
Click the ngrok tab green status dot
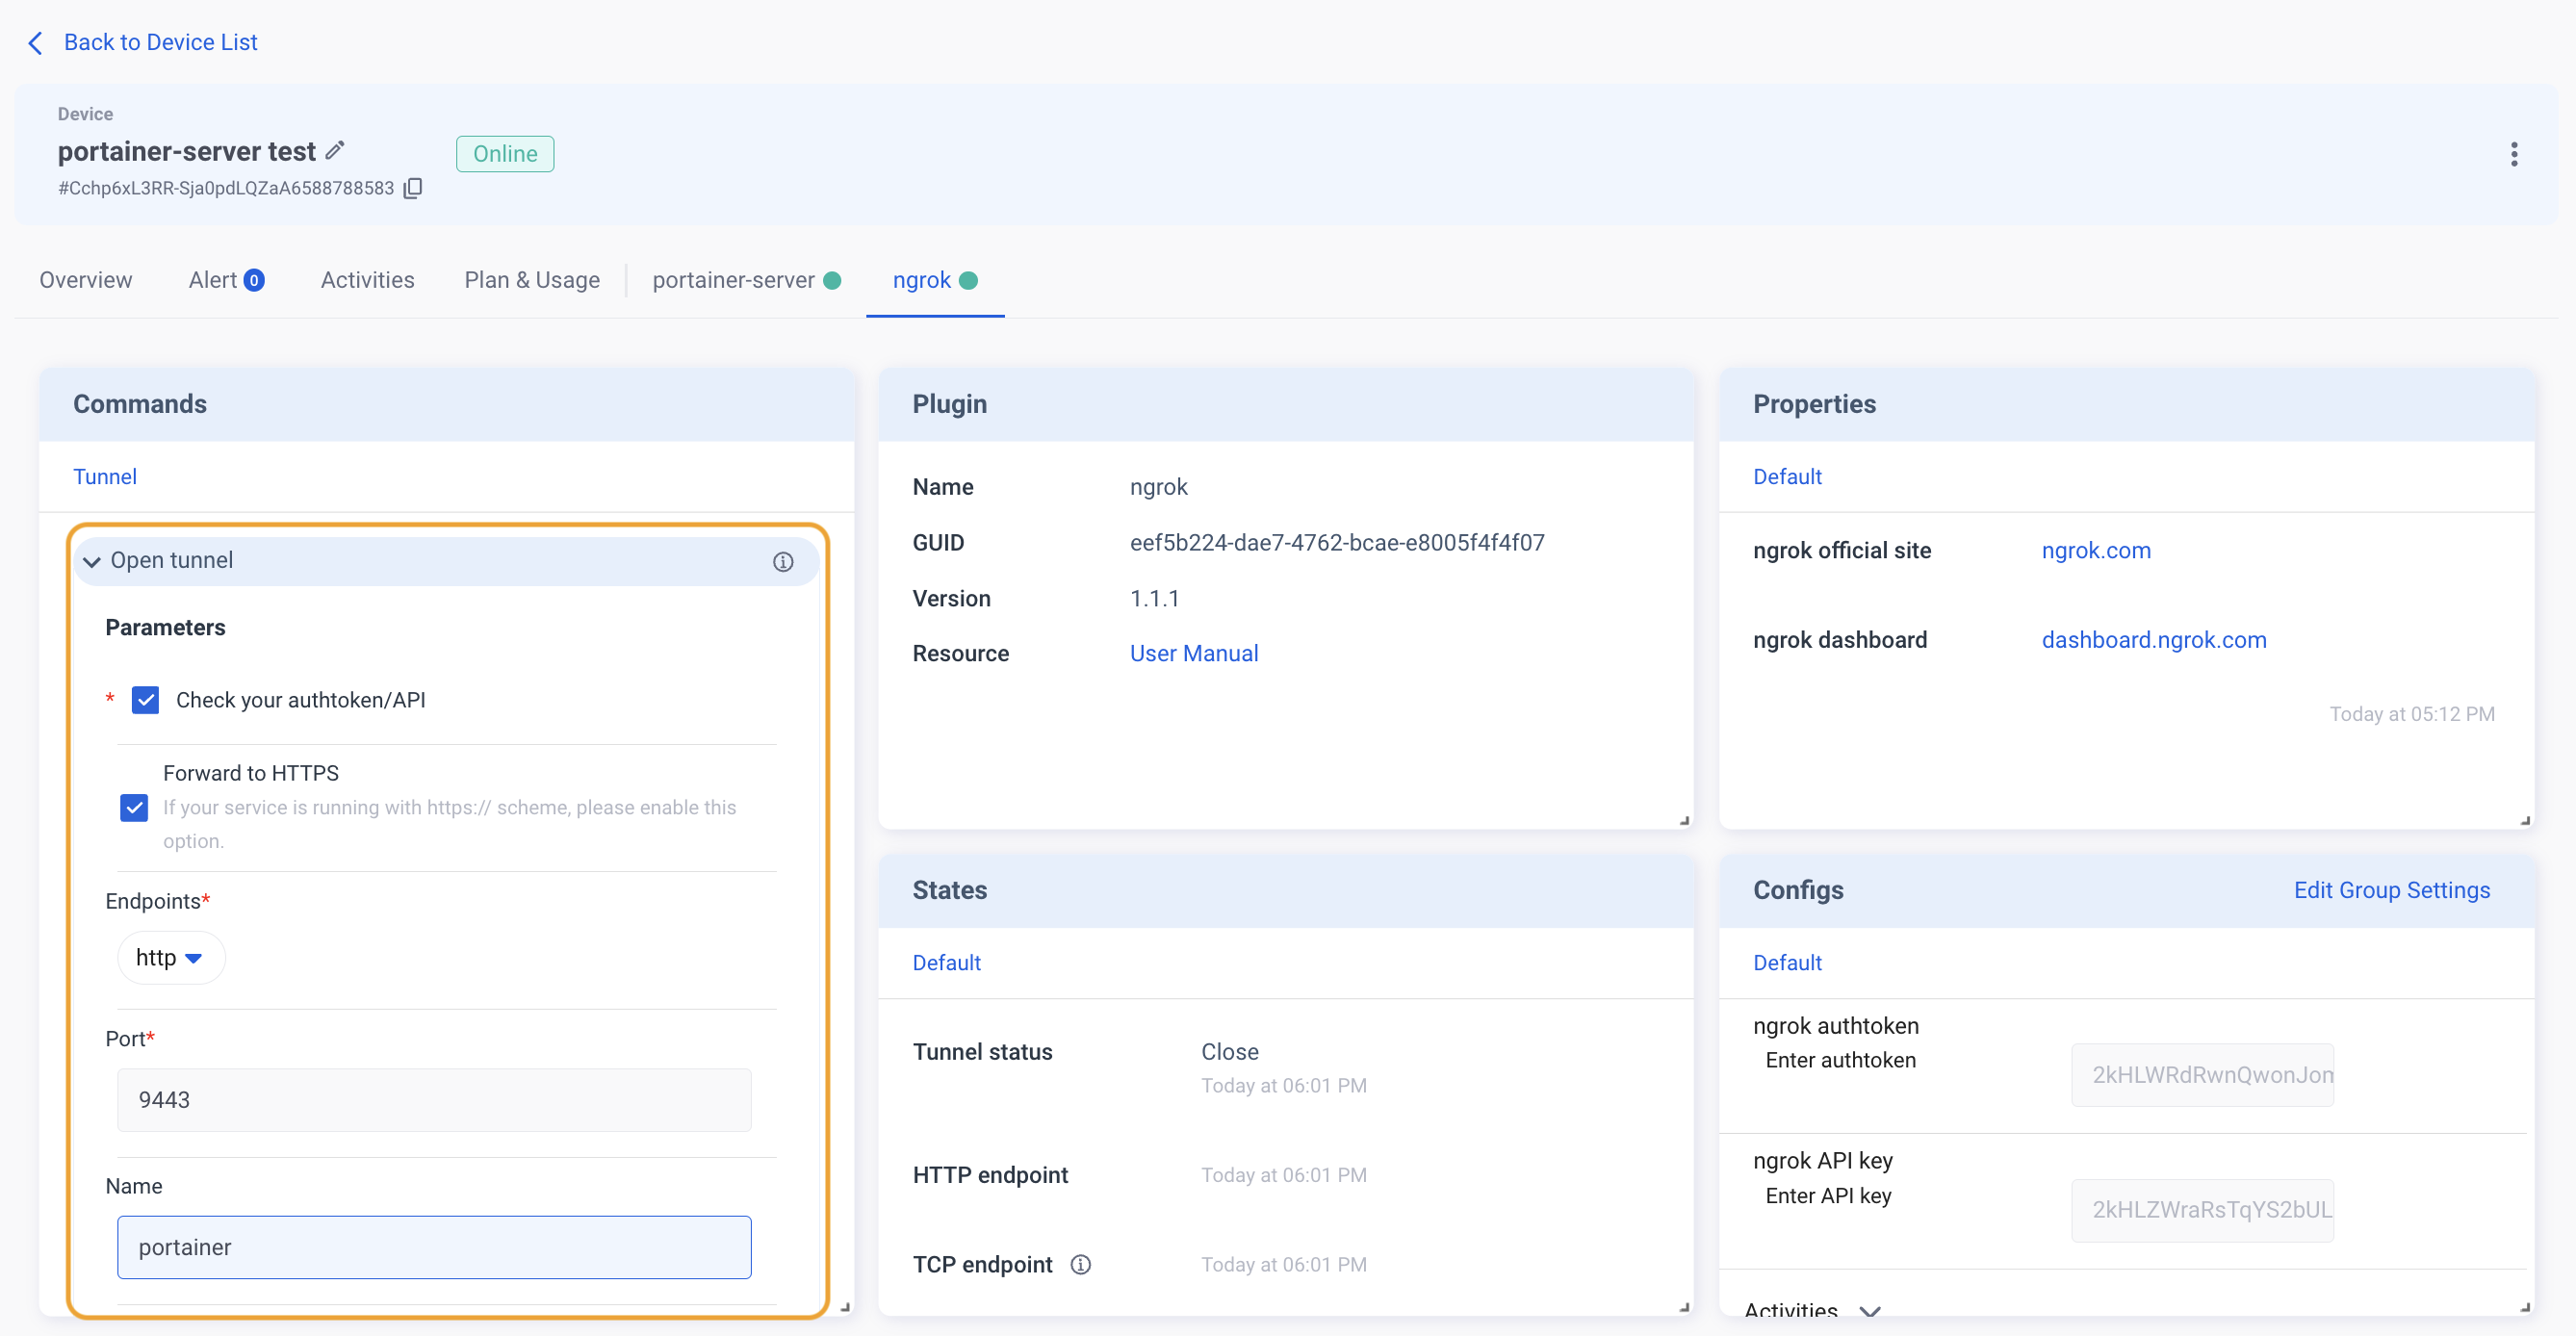click(968, 281)
